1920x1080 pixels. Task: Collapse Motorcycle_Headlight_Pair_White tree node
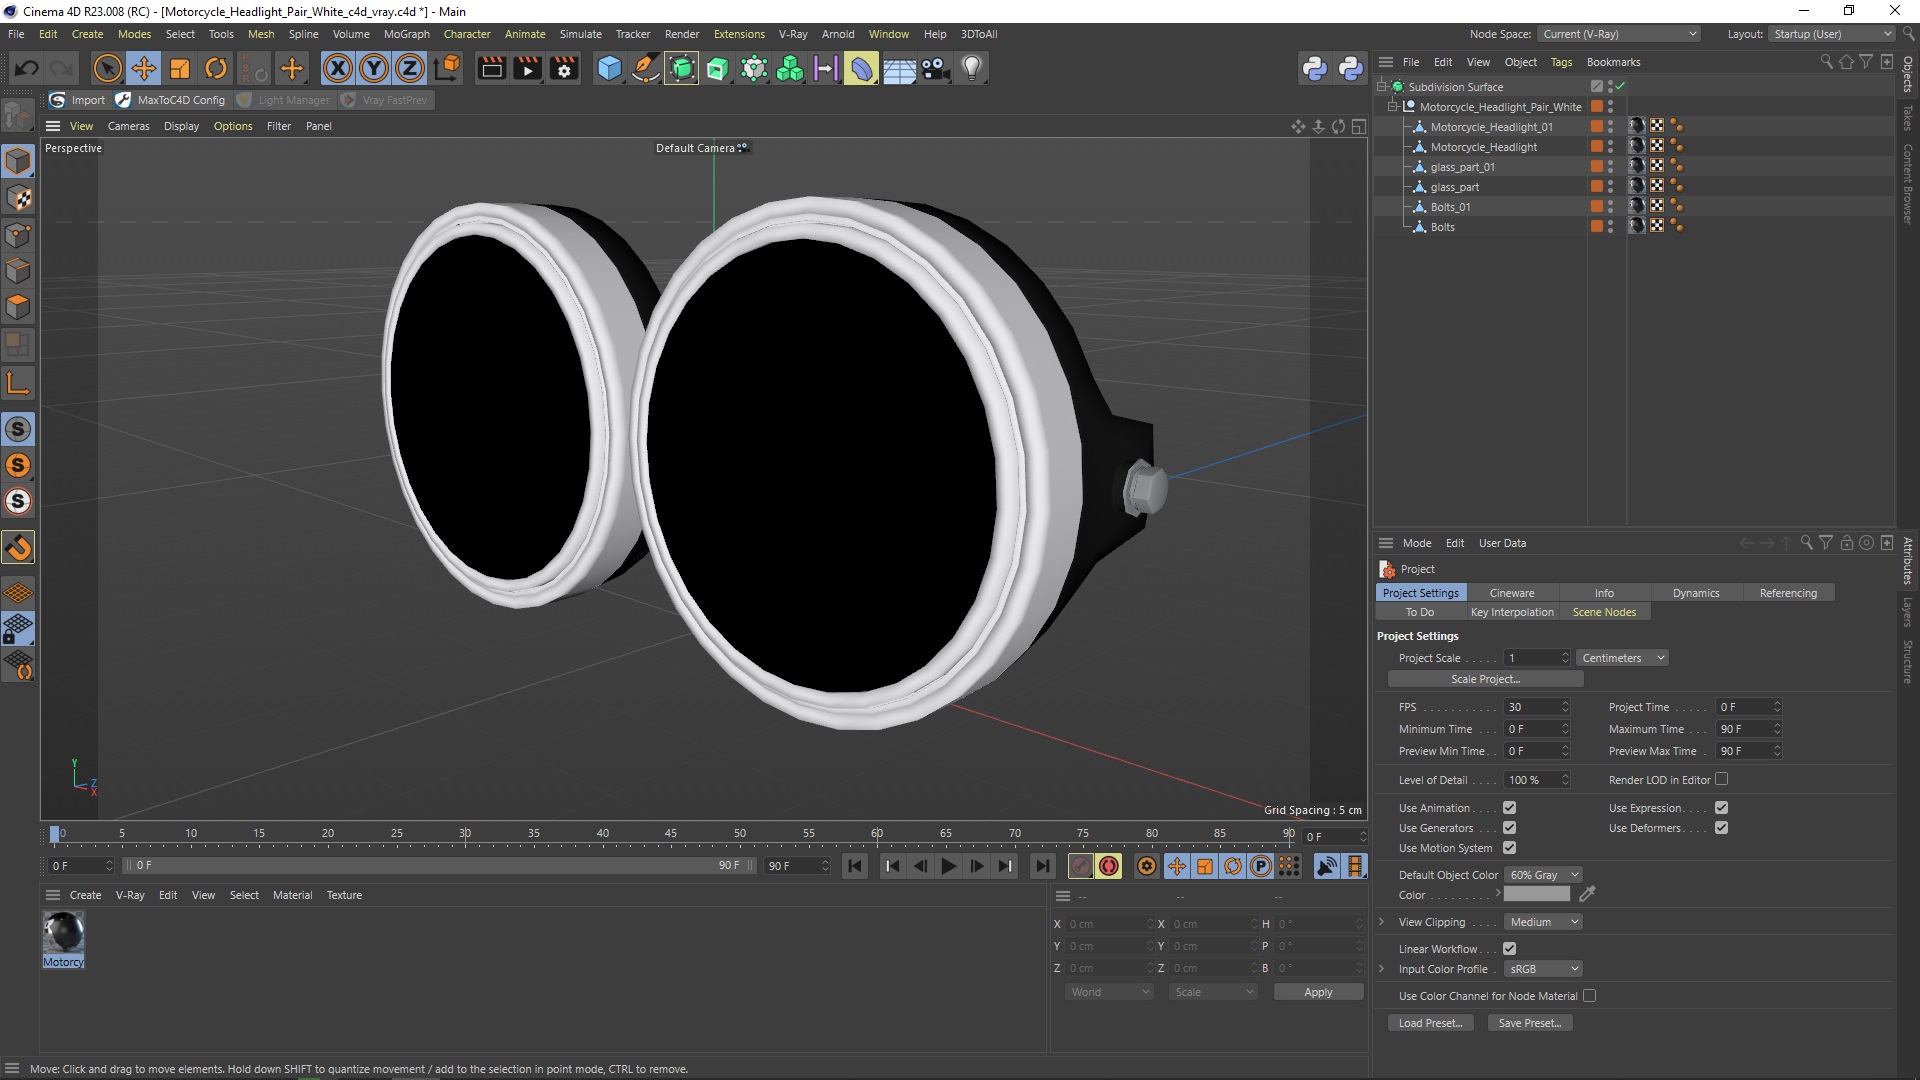pyautogui.click(x=1392, y=106)
